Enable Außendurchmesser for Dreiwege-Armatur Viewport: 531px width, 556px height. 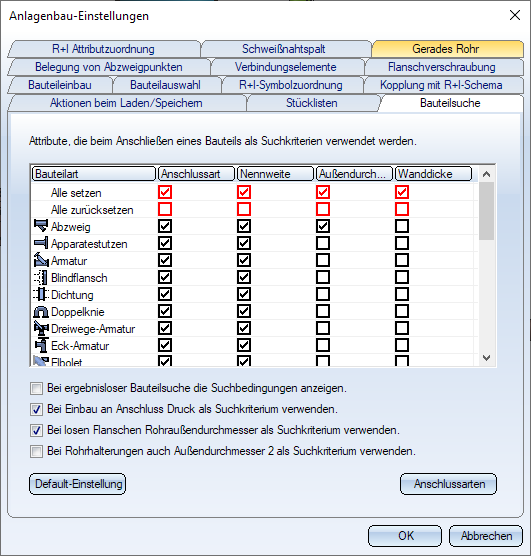[323, 328]
